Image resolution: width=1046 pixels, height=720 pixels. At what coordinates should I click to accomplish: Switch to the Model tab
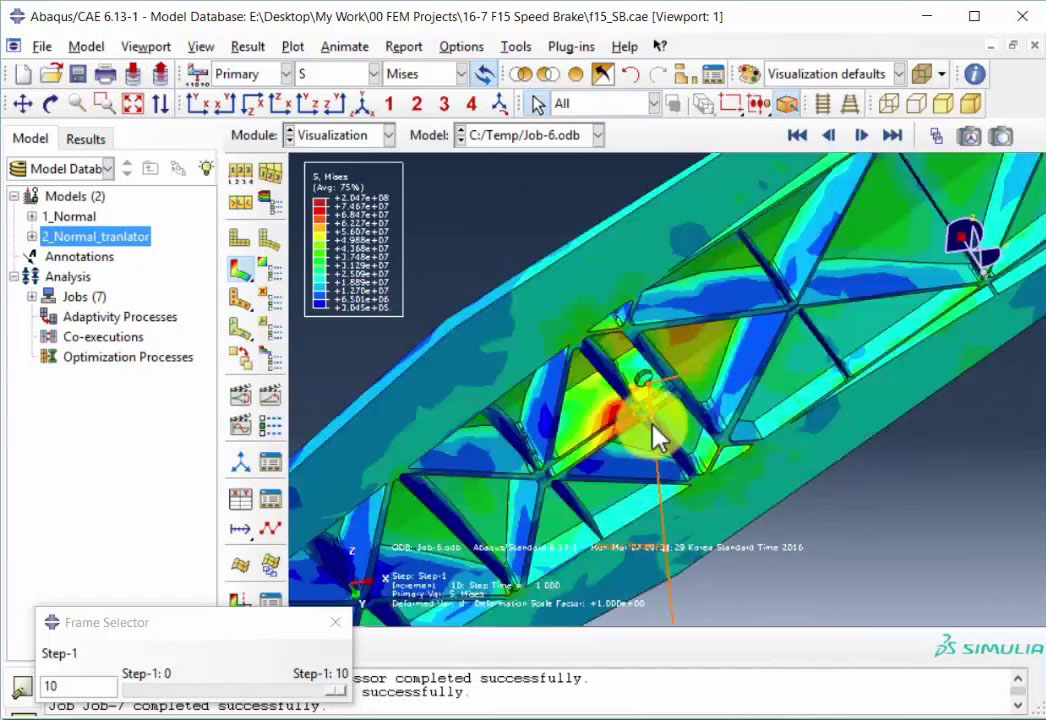tap(31, 138)
